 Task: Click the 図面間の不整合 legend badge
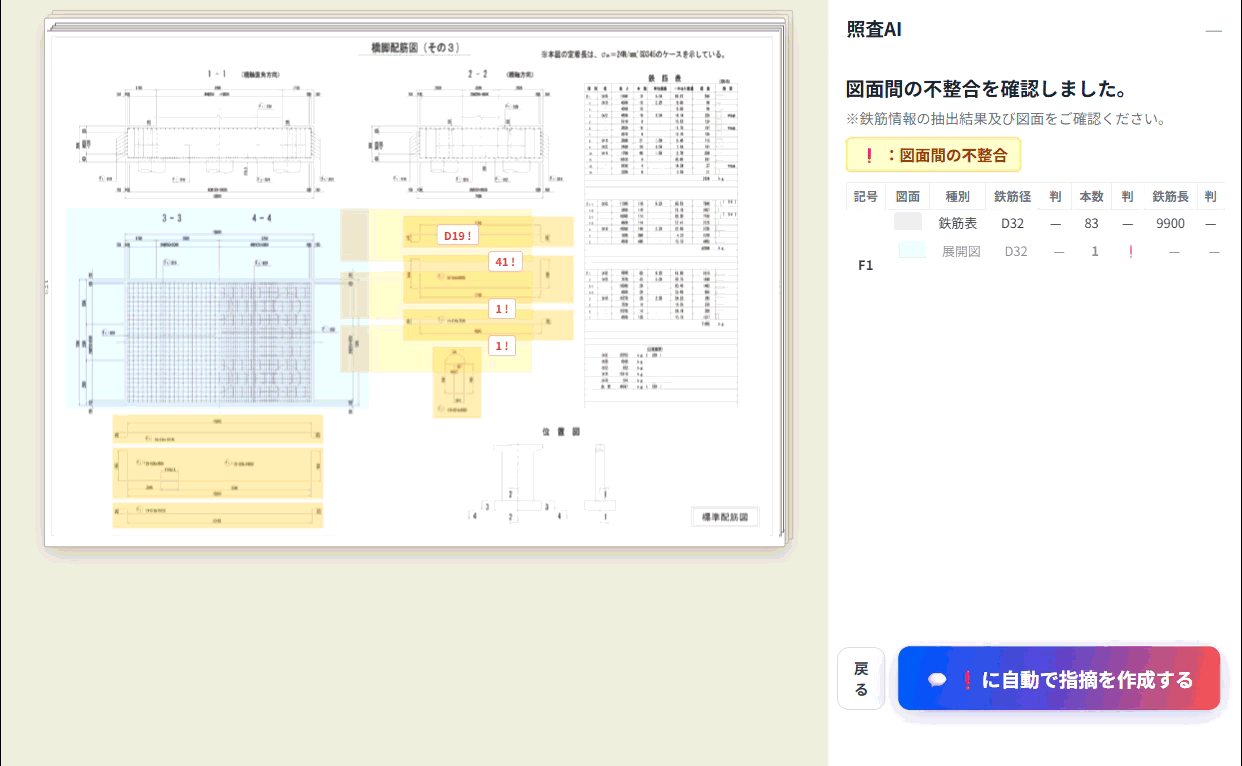933,155
